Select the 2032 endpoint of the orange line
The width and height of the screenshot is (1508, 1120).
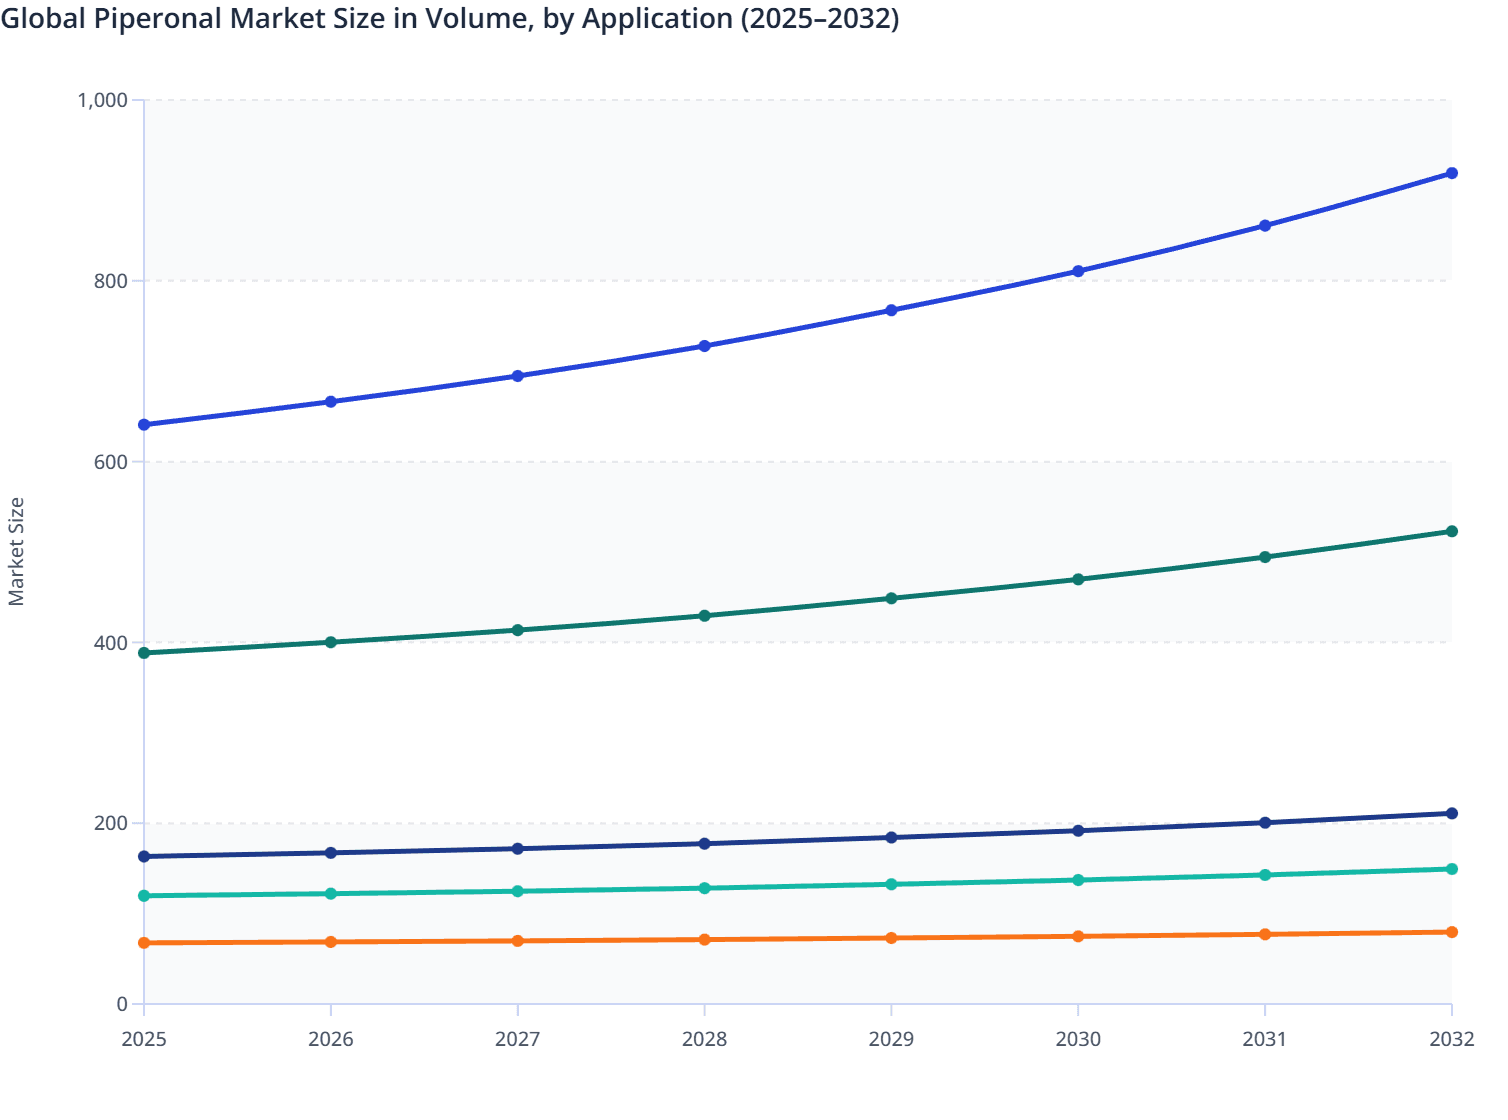1452,932
